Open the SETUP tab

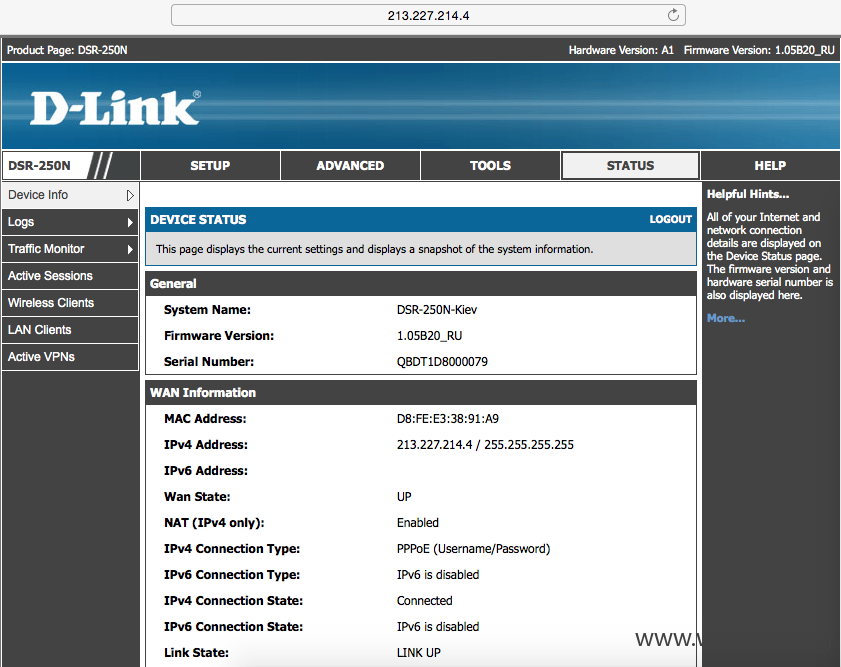coord(210,166)
